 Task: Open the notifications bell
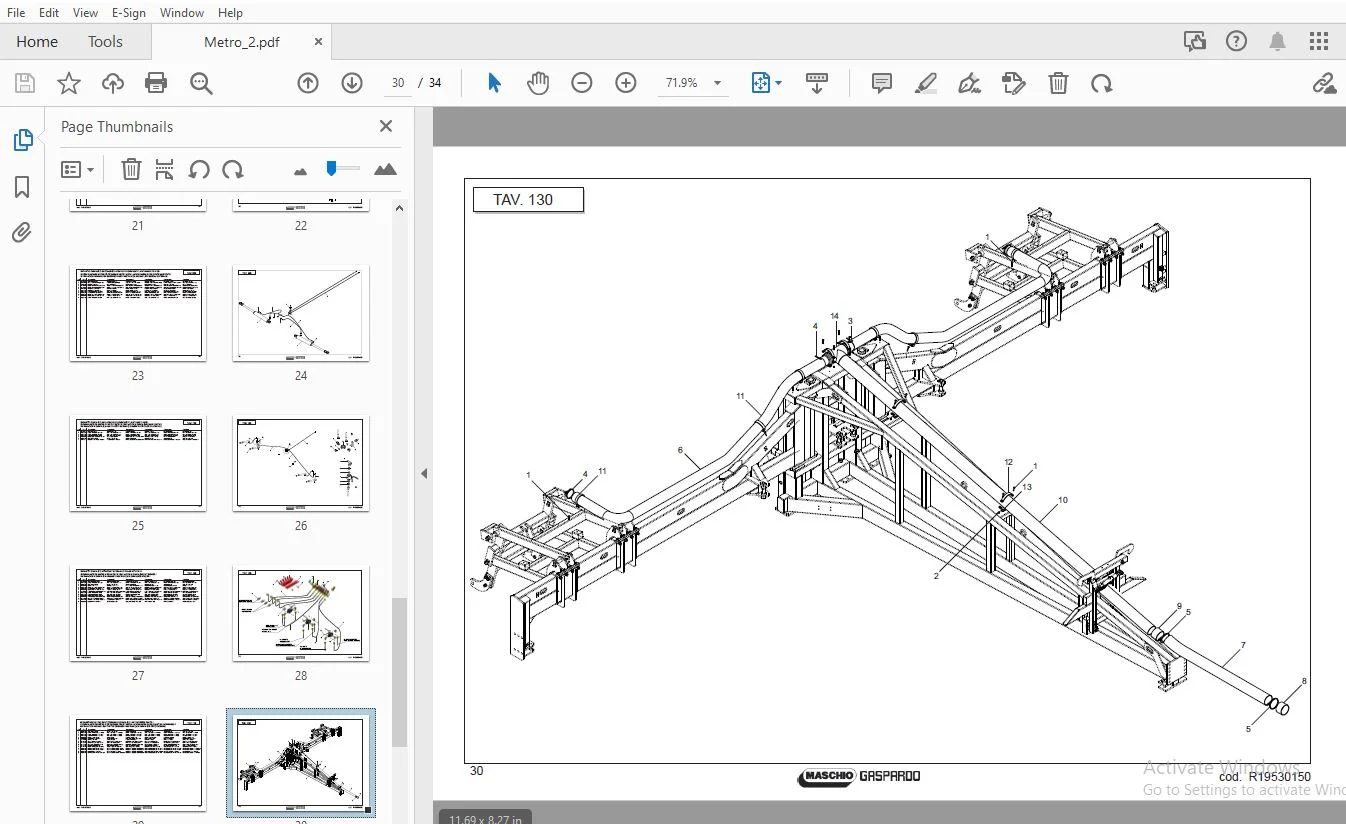click(x=1278, y=41)
